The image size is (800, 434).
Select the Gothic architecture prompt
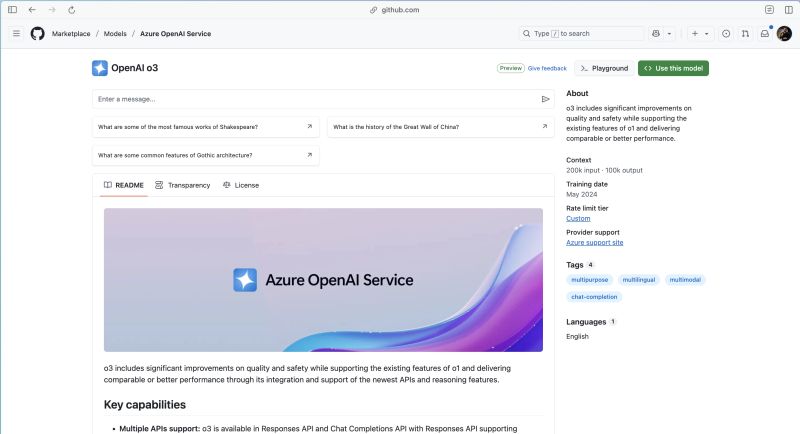[205, 155]
